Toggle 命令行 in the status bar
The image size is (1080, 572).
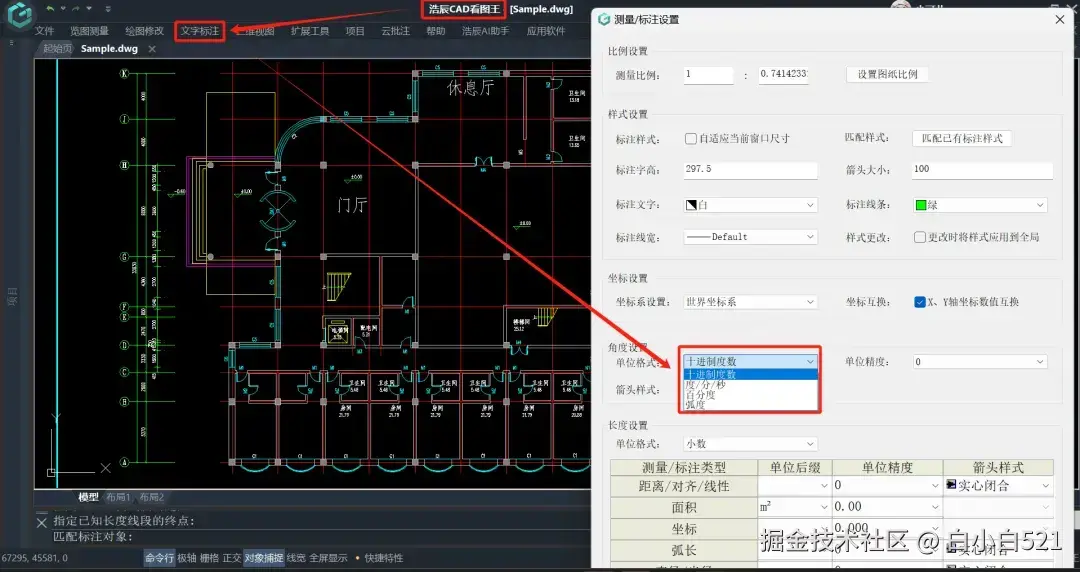159,558
